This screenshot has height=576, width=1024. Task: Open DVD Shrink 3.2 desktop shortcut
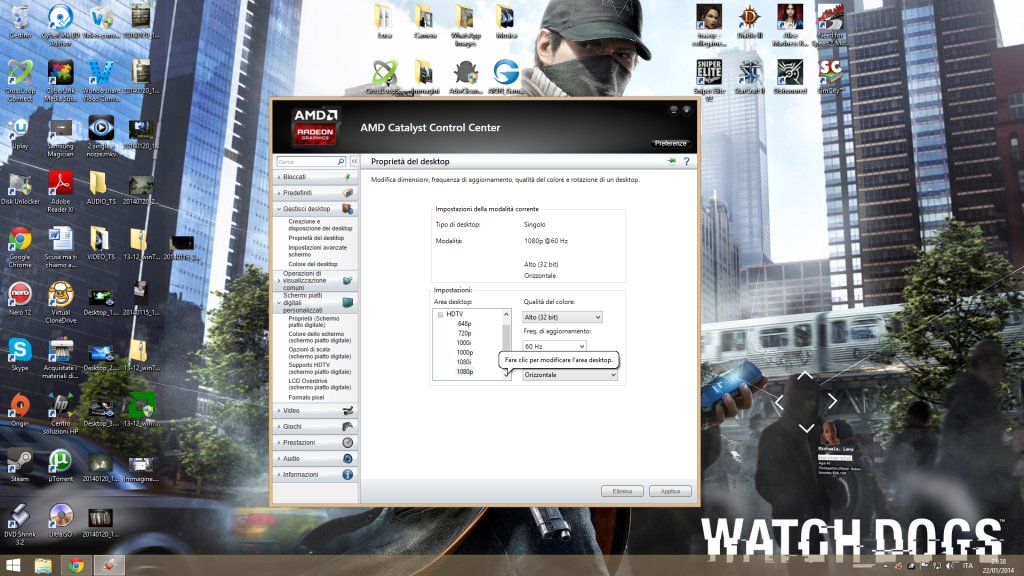pos(20,524)
